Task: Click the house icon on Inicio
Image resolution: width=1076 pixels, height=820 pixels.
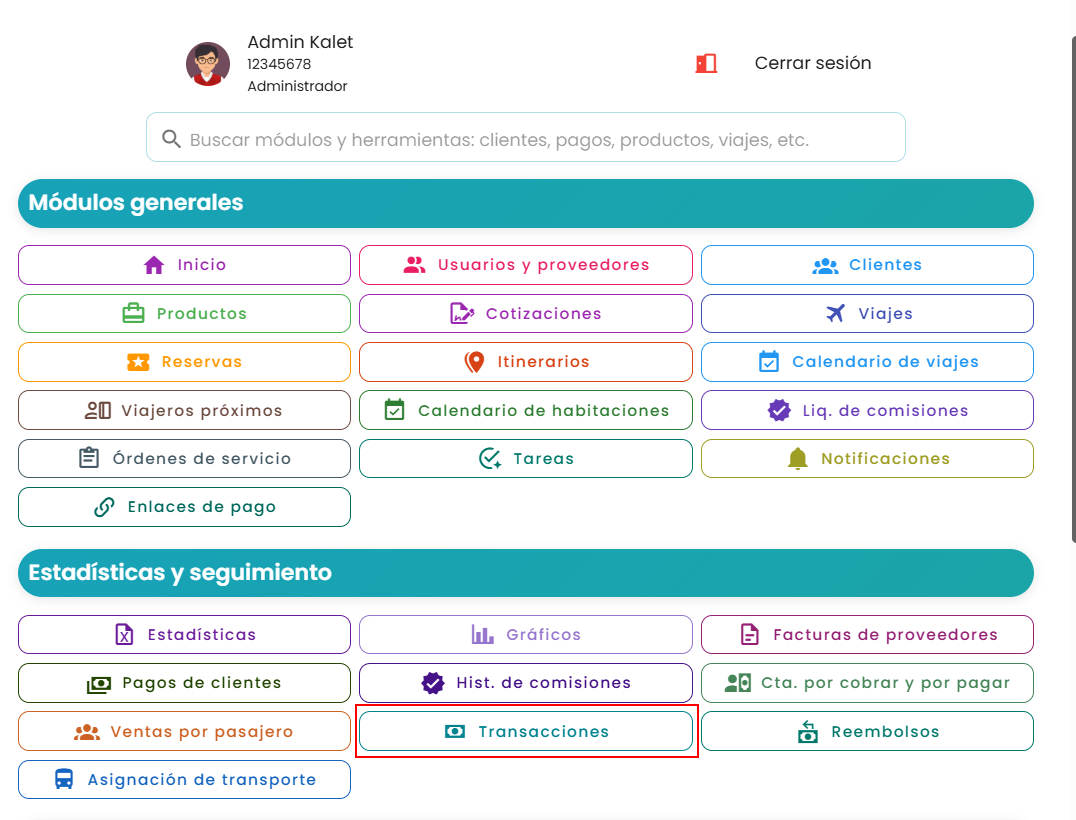Action: coord(154,265)
